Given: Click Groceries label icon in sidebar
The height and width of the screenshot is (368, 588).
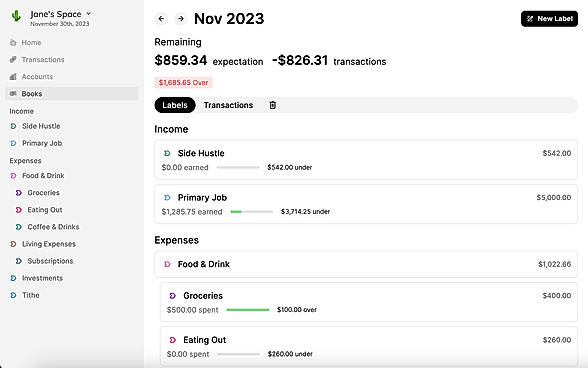Looking at the screenshot, I should coord(19,193).
